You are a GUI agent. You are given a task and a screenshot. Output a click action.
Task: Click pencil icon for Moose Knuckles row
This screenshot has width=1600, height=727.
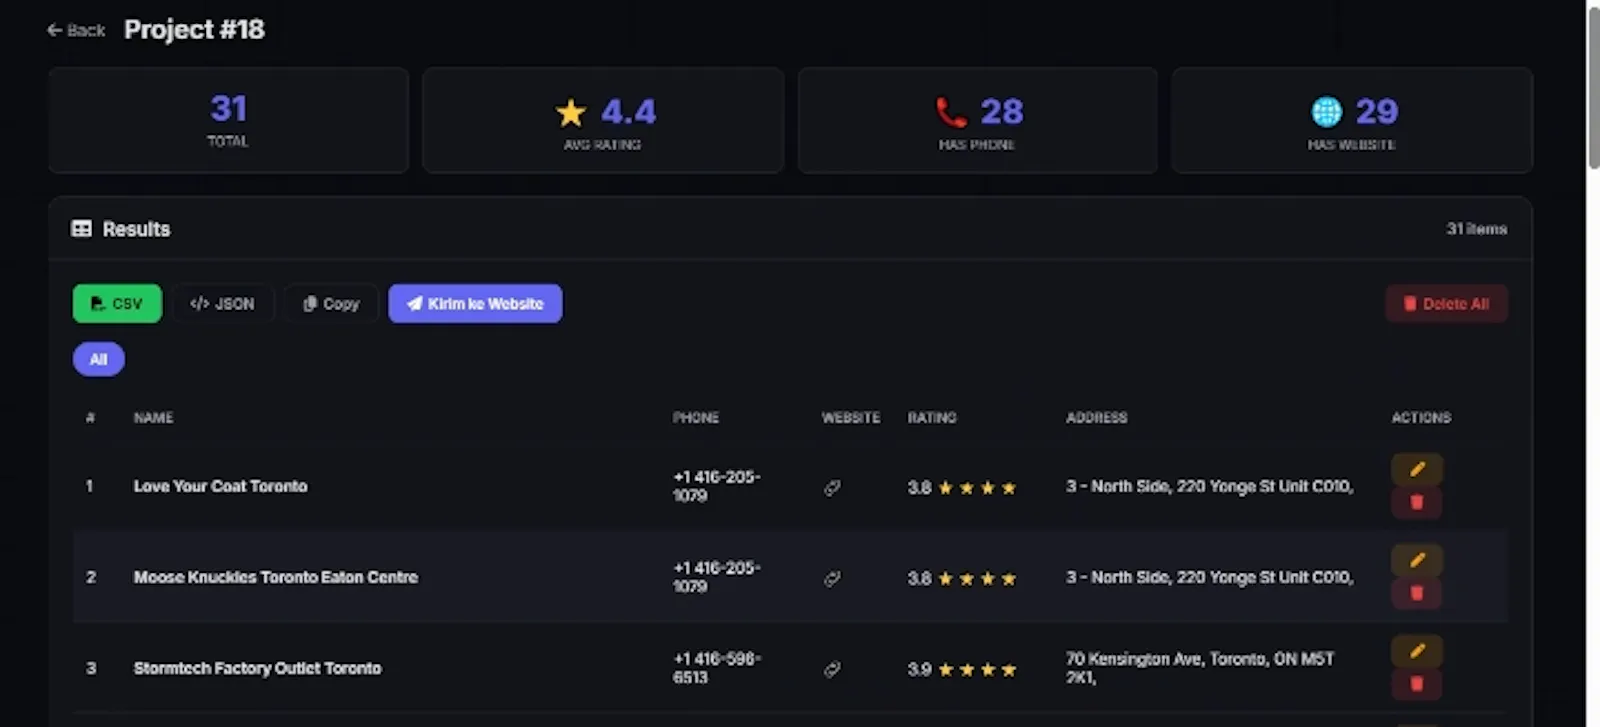(x=1416, y=560)
